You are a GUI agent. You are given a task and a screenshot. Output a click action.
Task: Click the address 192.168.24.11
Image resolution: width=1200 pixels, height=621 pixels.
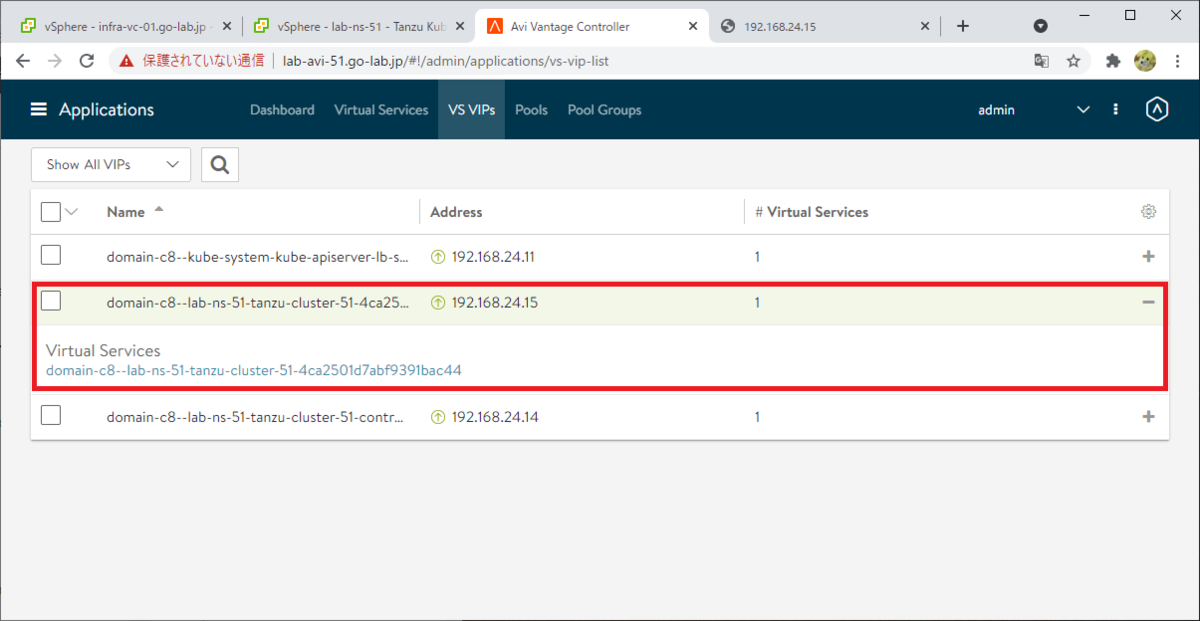pos(493,257)
